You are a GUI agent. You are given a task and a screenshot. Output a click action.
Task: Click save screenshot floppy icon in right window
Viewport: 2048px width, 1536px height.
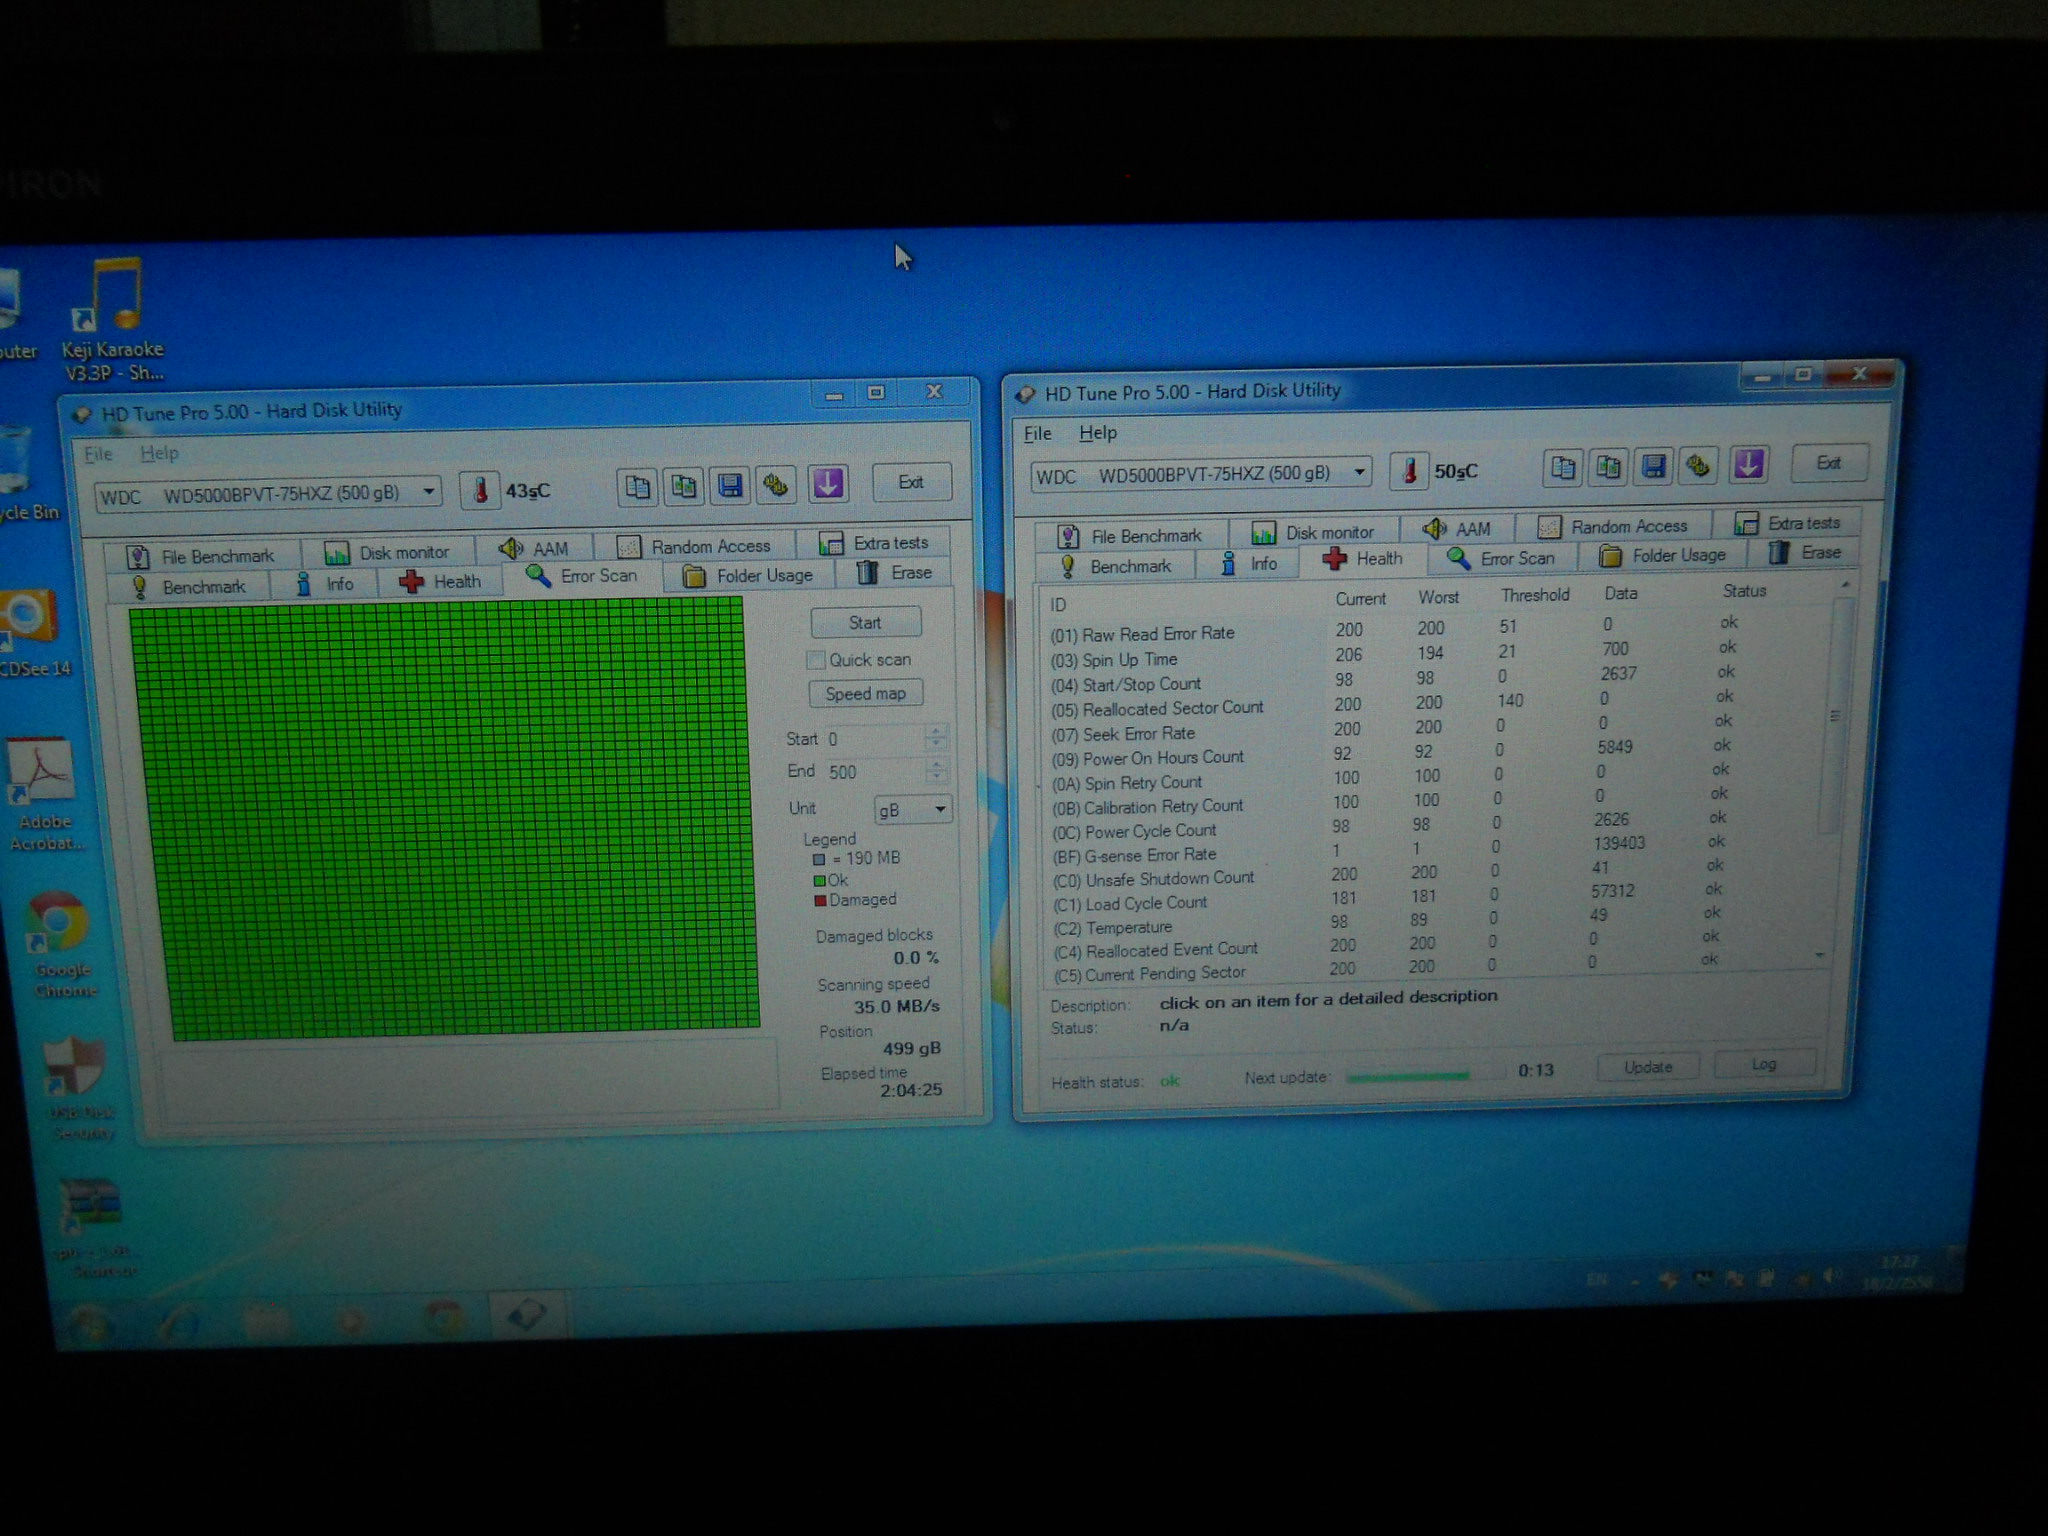click(1654, 467)
